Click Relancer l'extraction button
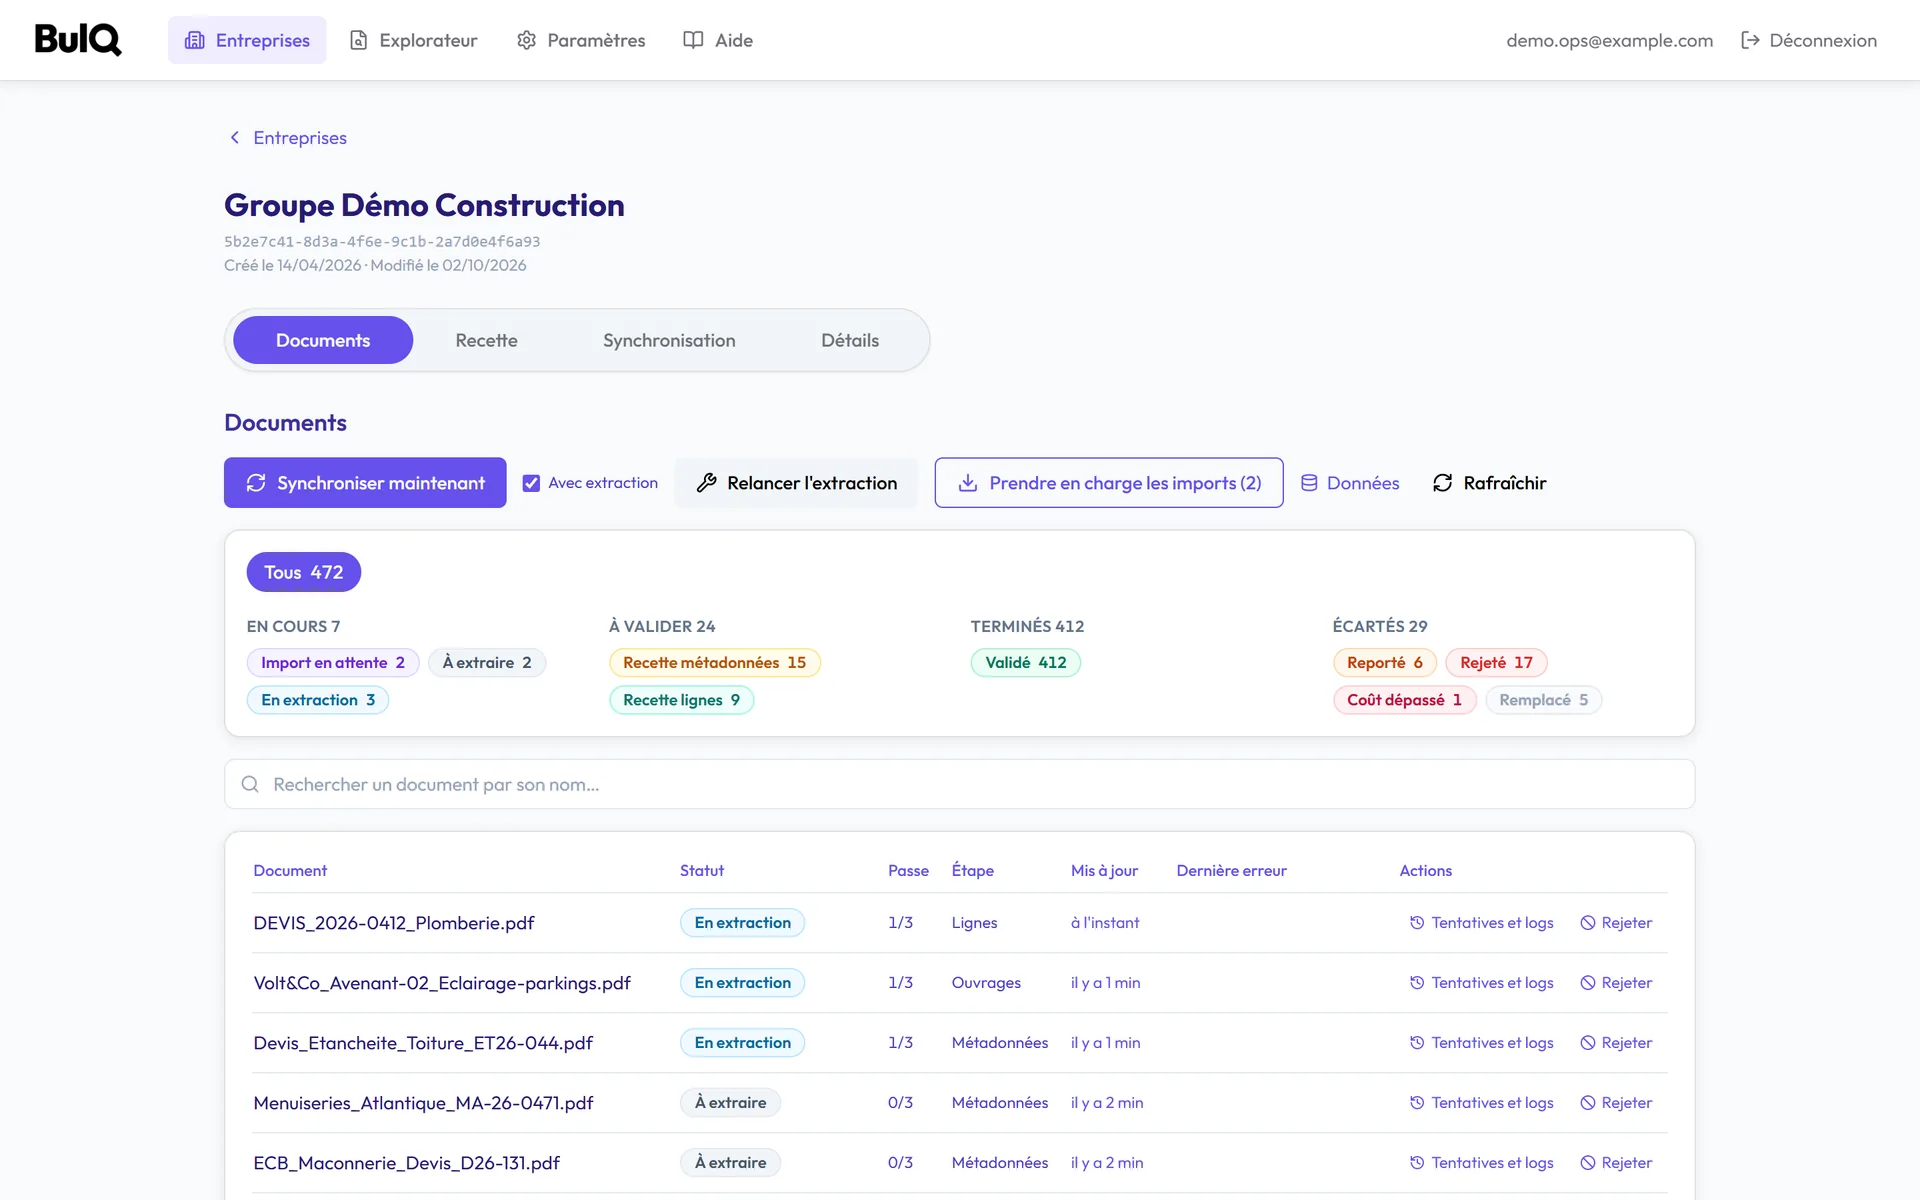Viewport: 1920px width, 1200px height. click(x=796, y=483)
